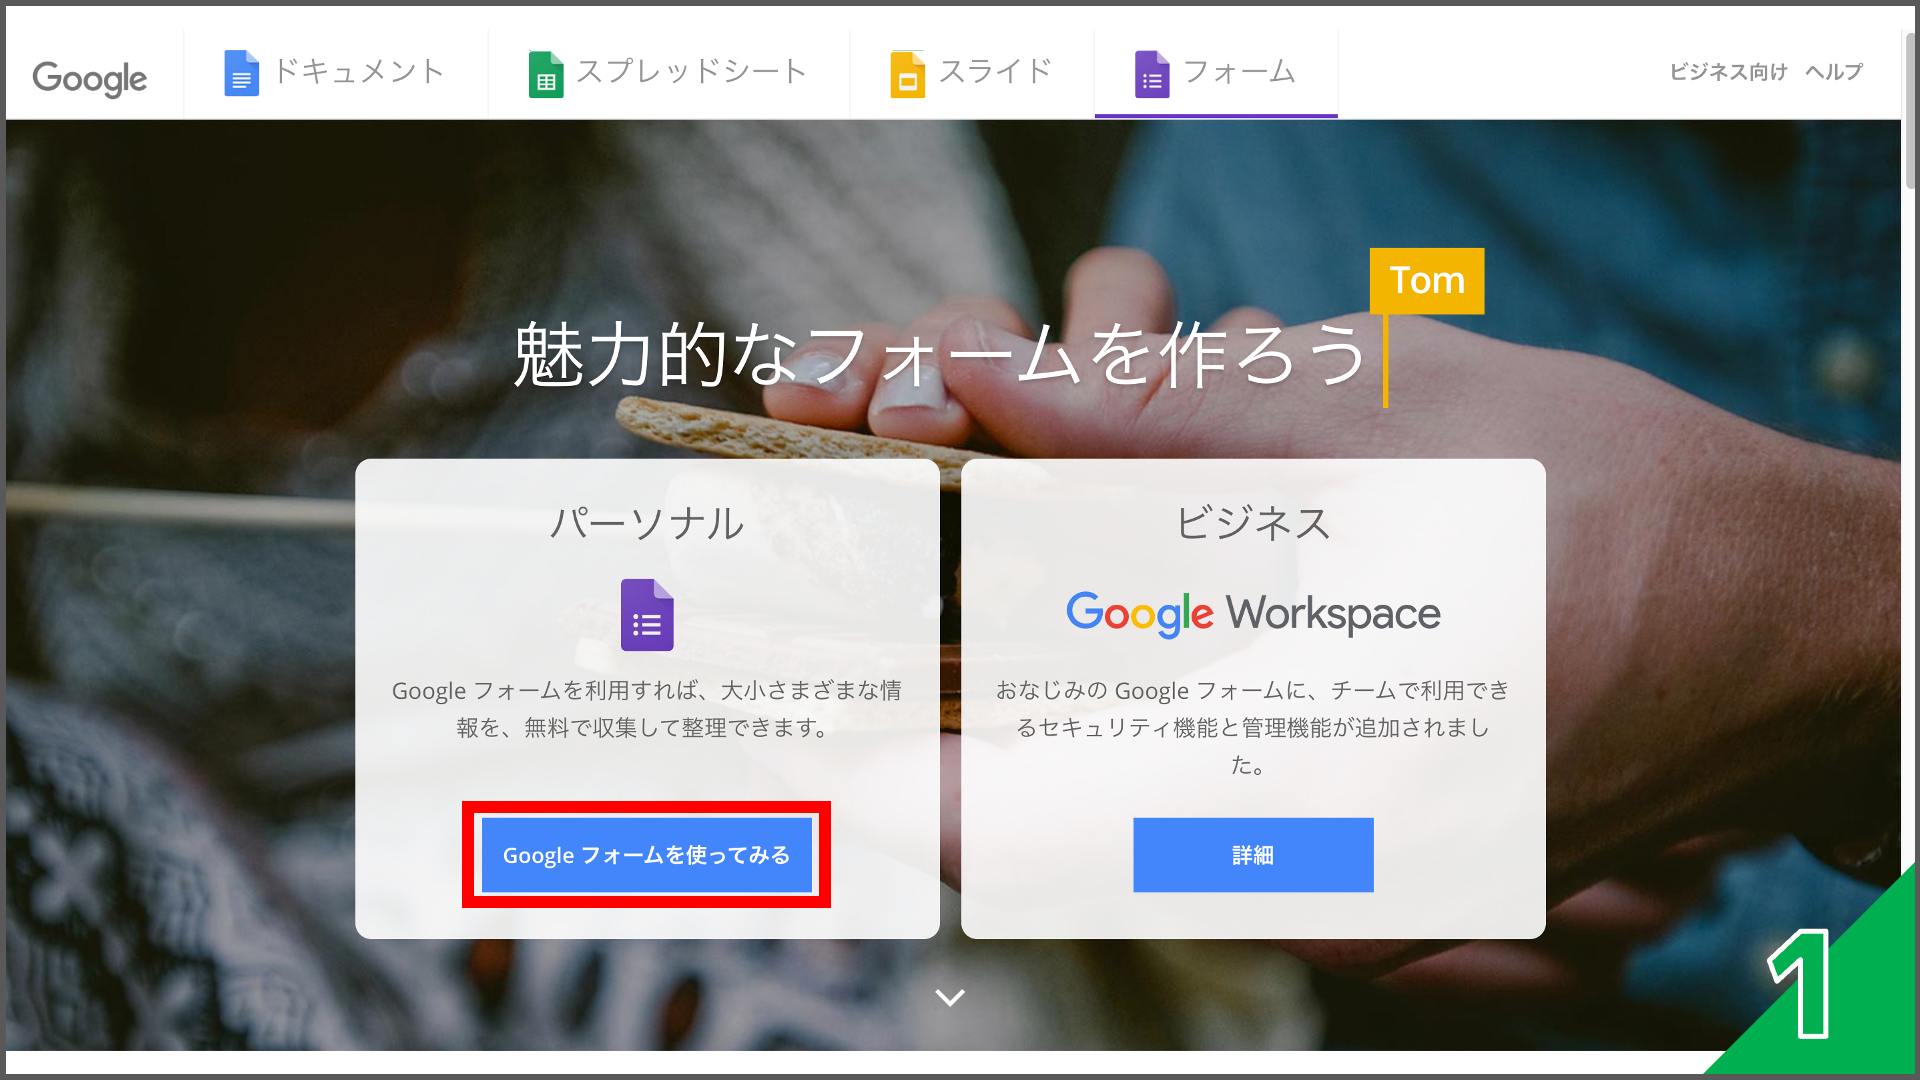Click the yellow Slides icon
1920x1080 pixels.
(908, 74)
